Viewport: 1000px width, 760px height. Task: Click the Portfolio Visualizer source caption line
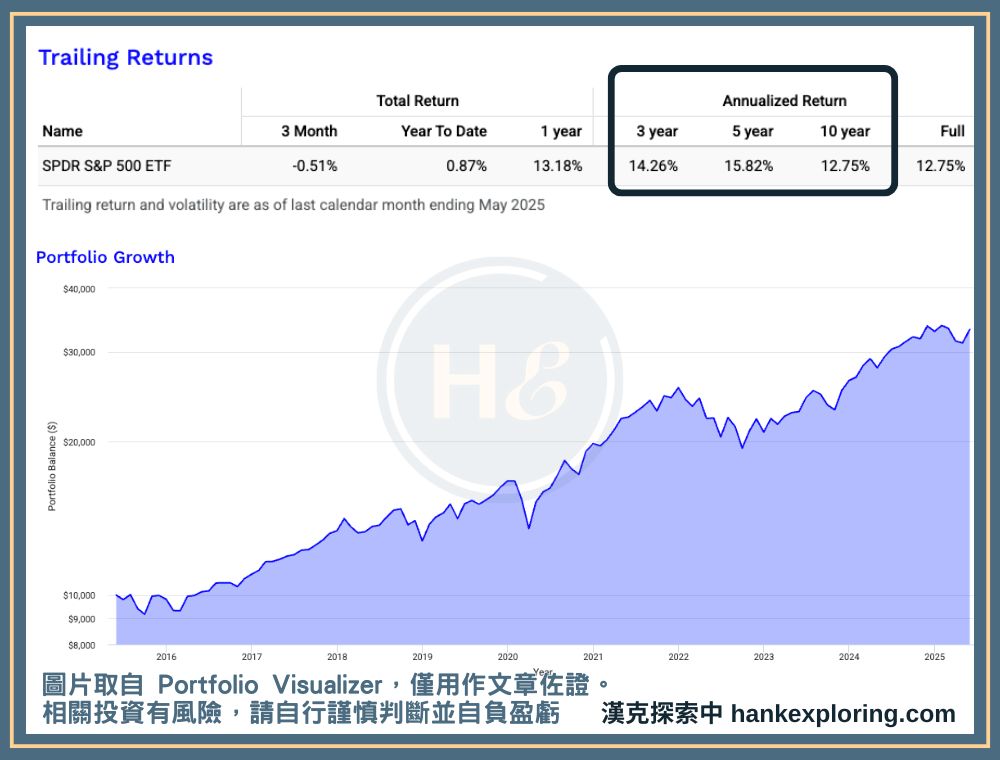pyautogui.click(x=327, y=685)
